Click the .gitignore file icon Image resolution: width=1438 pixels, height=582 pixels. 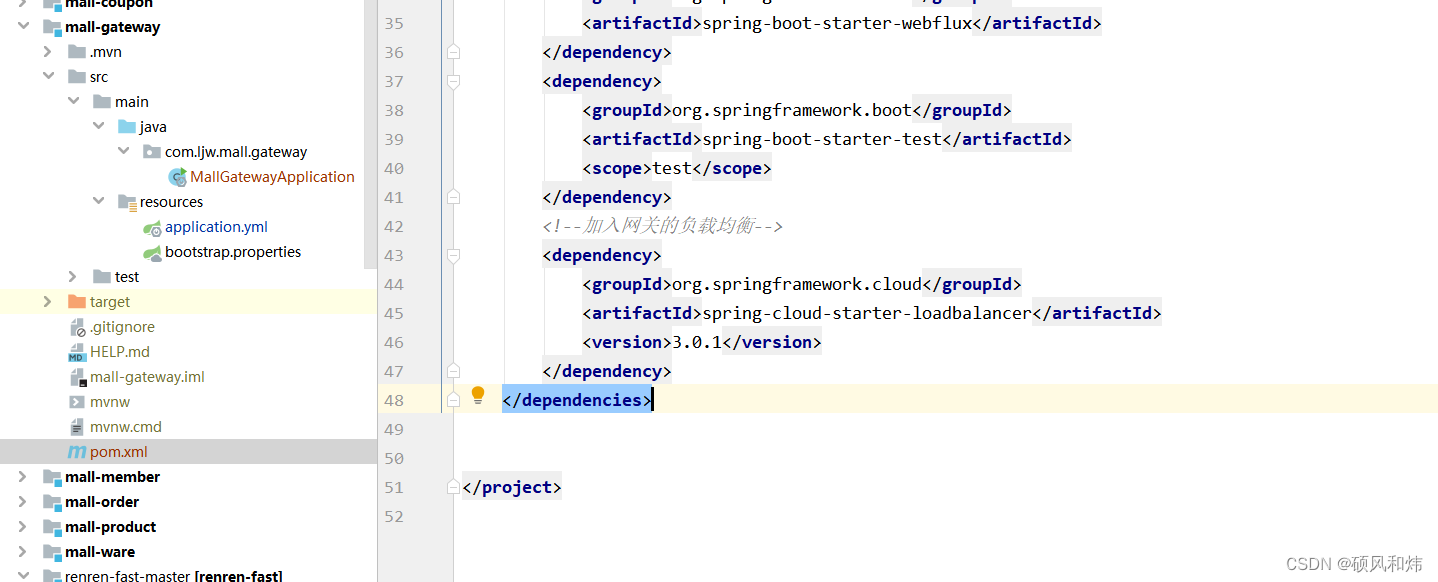click(x=77, y=327)
